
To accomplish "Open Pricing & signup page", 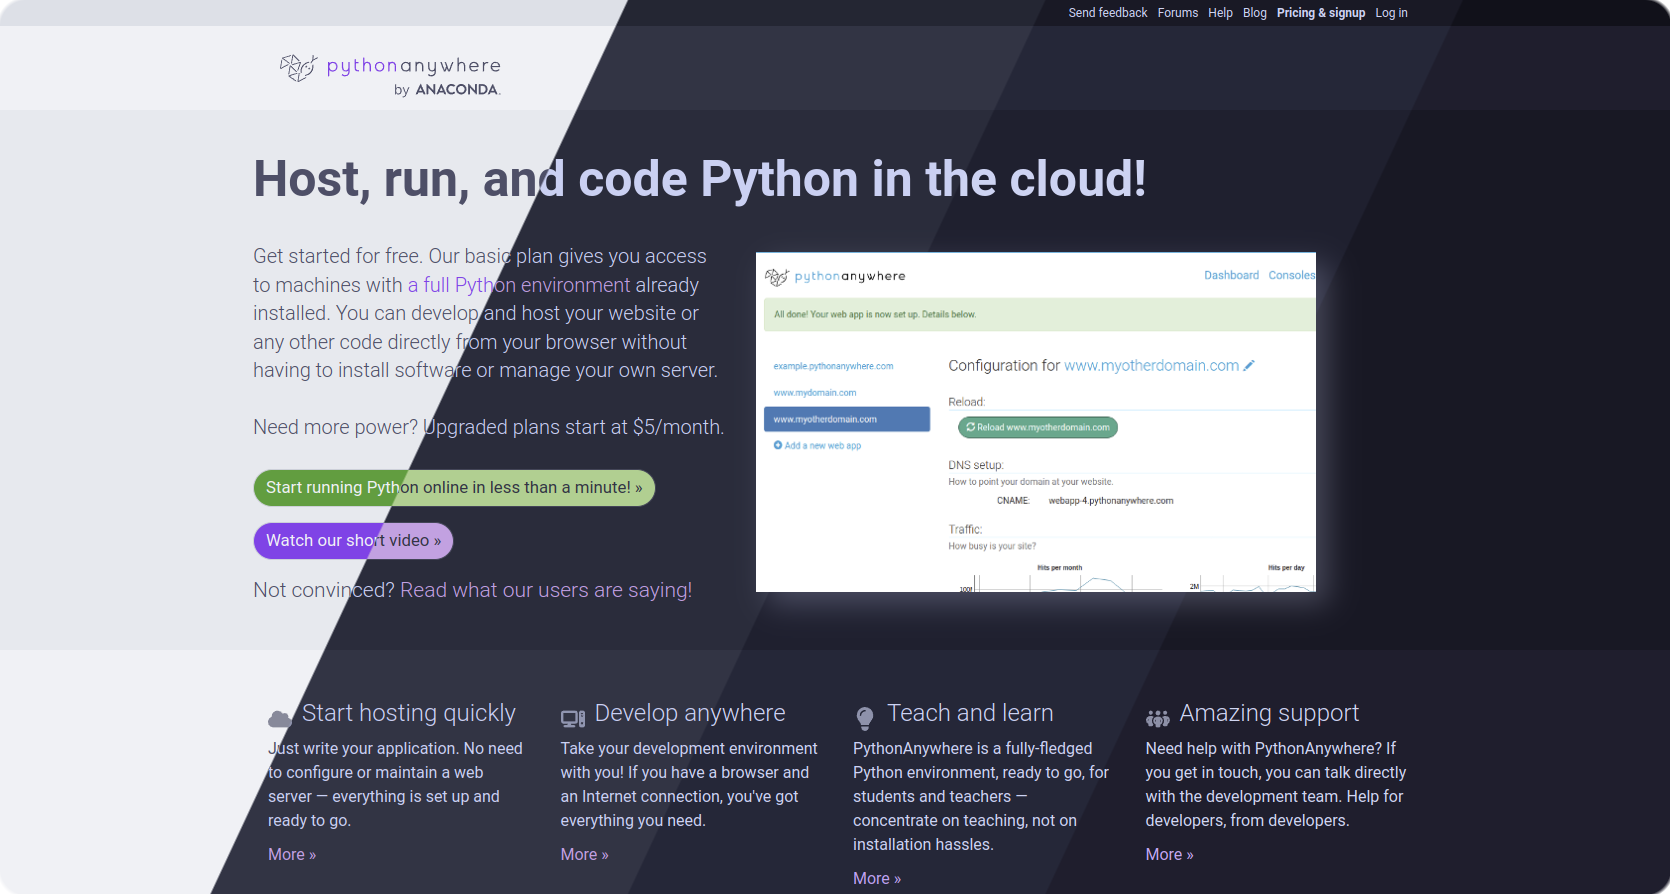I will (x=1320, y=13).
